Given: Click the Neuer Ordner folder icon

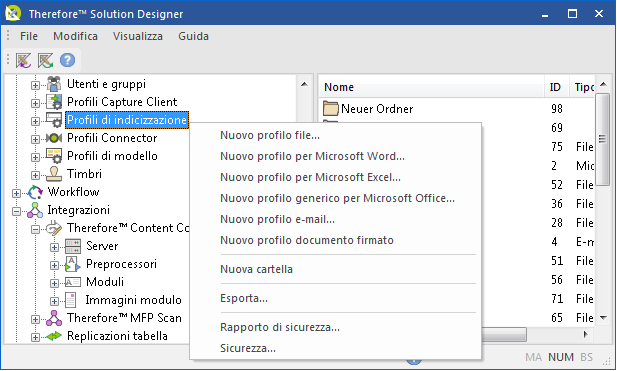Looking at the screenshot, I should coord(331,109).
